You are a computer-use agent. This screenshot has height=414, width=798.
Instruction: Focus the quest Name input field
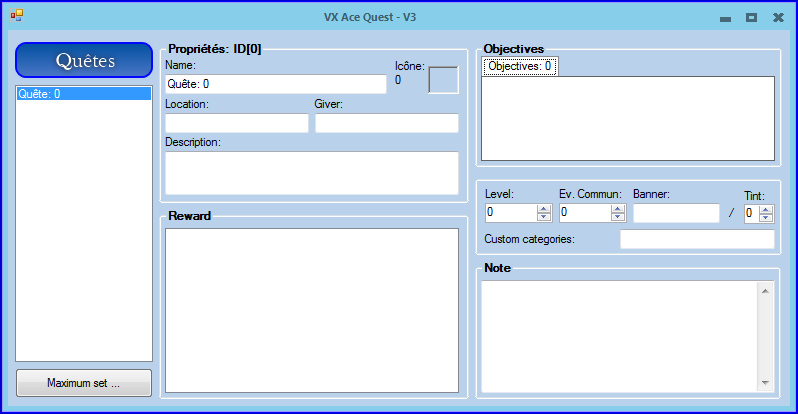275,84
